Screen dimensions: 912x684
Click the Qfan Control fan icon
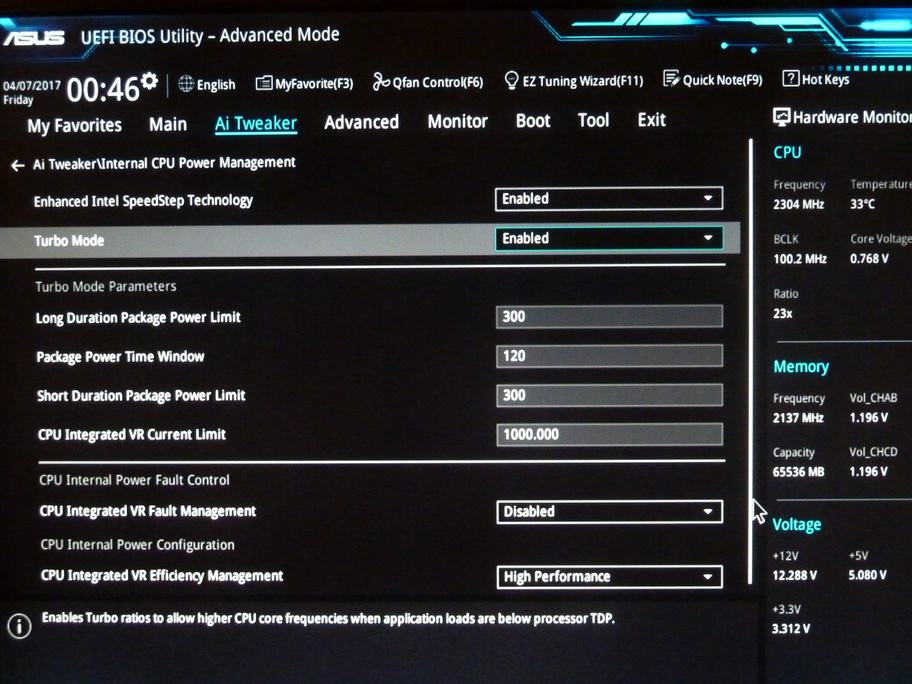(x=381, y=82)
